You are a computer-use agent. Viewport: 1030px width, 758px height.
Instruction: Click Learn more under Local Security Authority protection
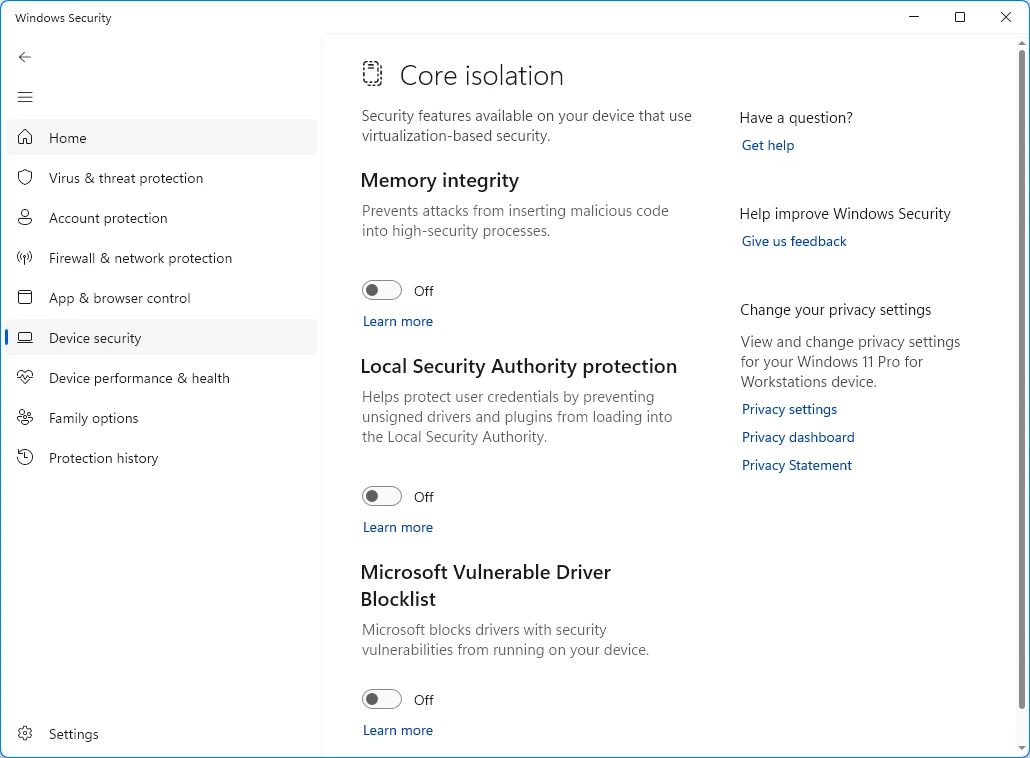coord(397,527)
